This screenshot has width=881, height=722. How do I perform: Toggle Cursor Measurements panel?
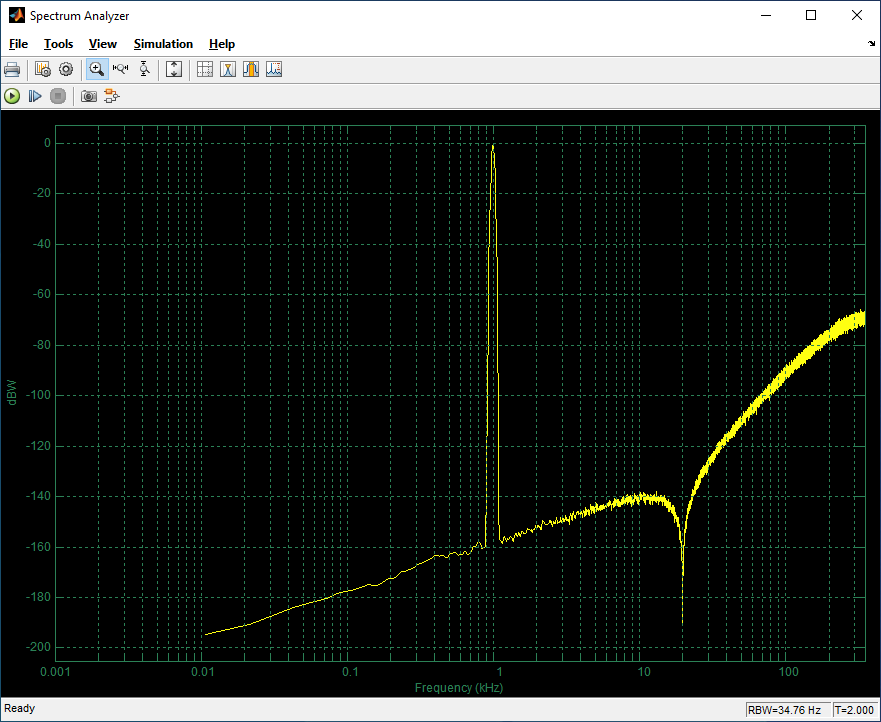(x=205, y=70)
